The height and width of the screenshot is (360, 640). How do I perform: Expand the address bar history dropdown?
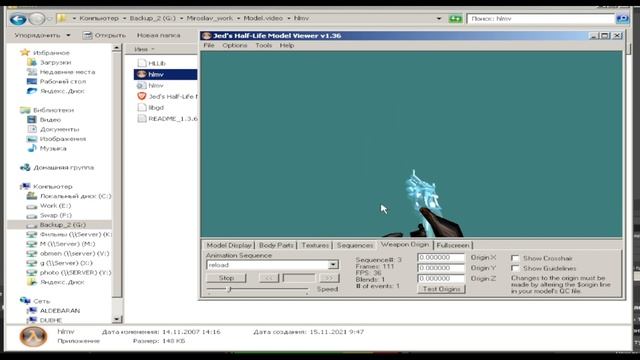click(439, 18)
